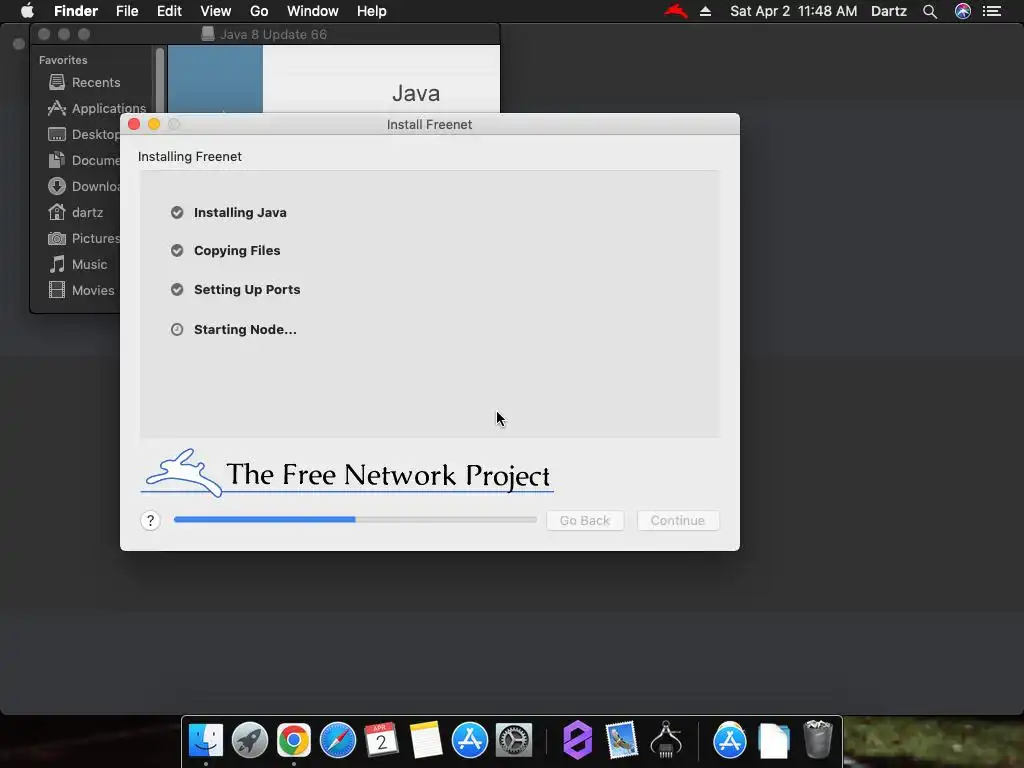Open Spotlight search magnifier icon
This screenshot has width=1024, height=768.
point(930,11)
